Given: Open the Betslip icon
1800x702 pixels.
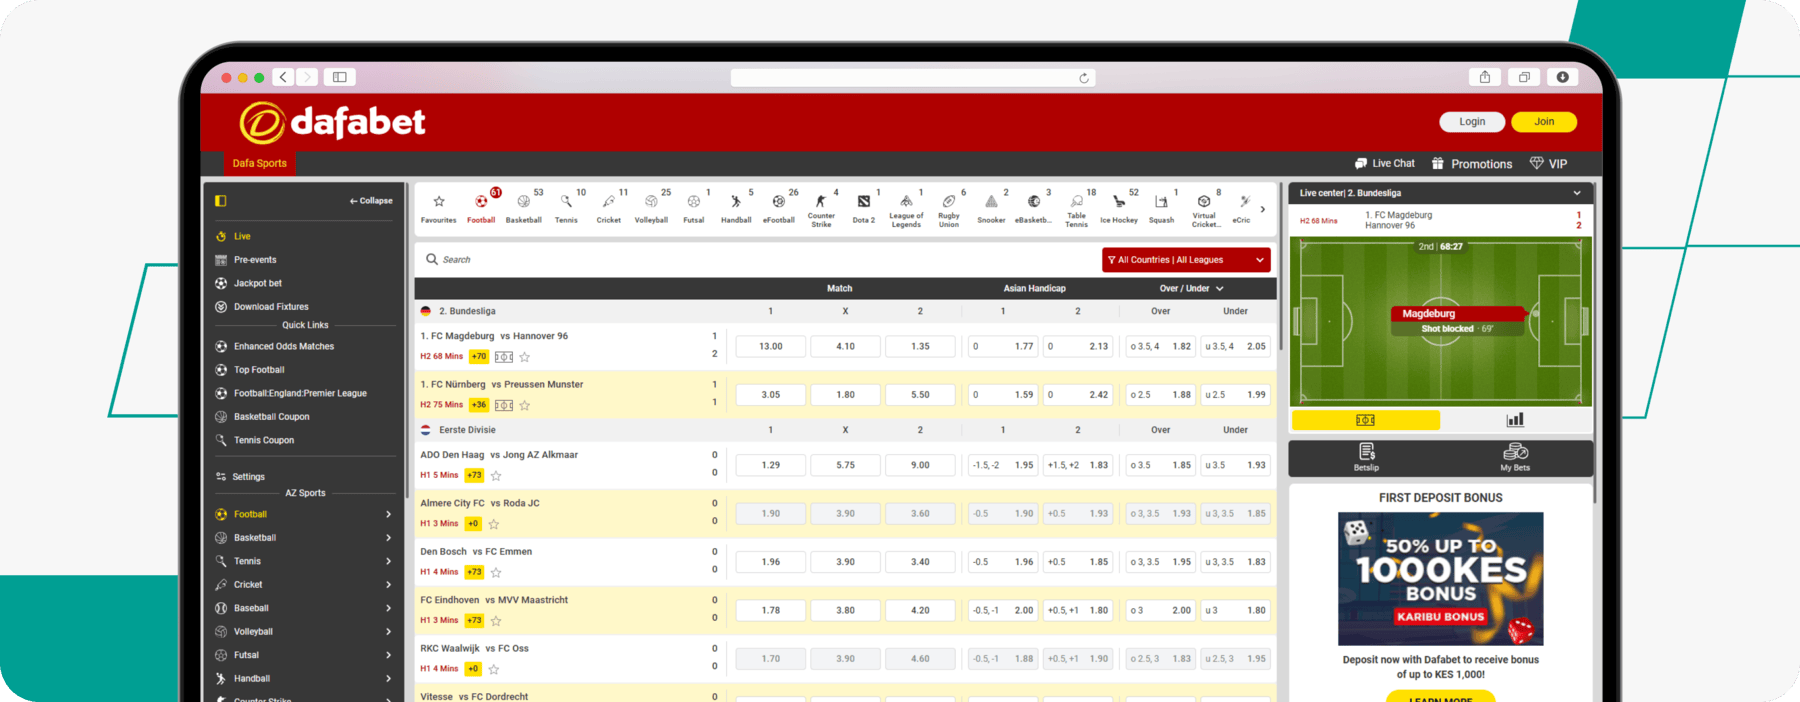Looking at the screenshot, I should pos(1366,457).
